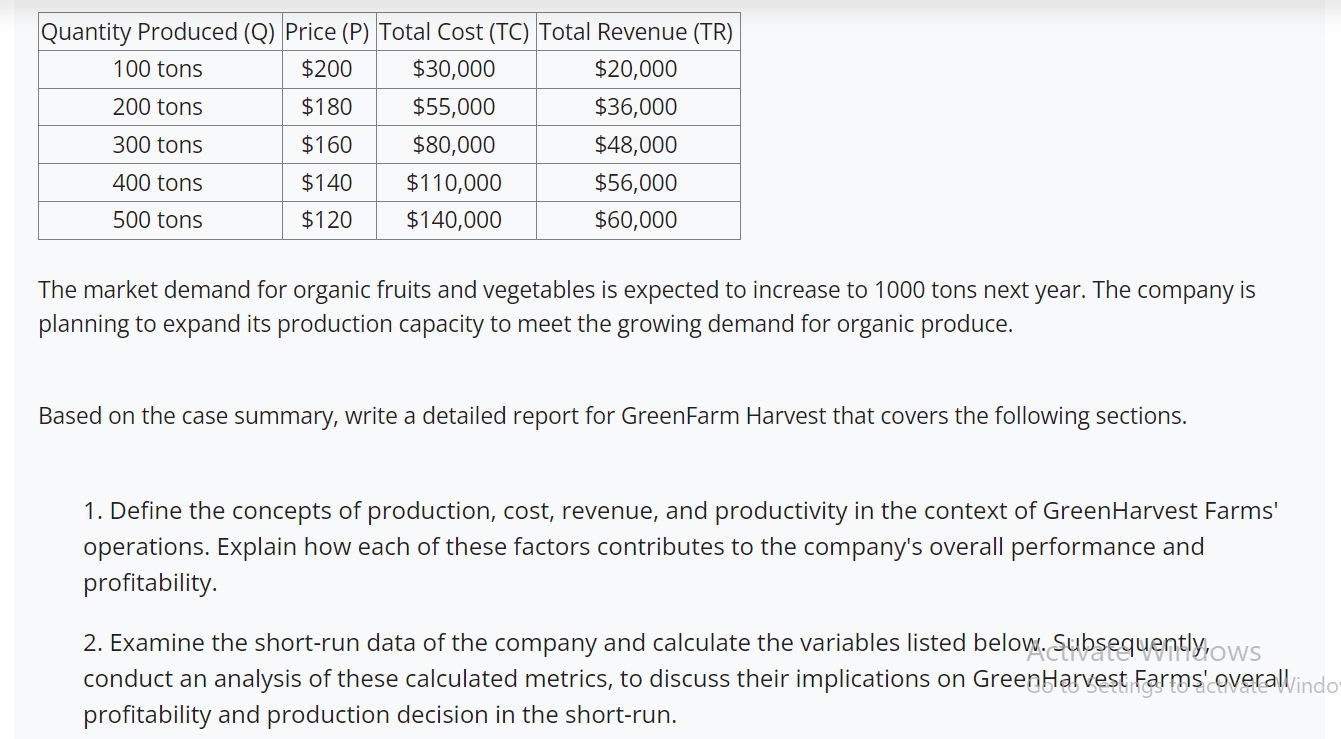Click the '400 tons' quantity cell

pyautogui.click(x=158, y=183)
